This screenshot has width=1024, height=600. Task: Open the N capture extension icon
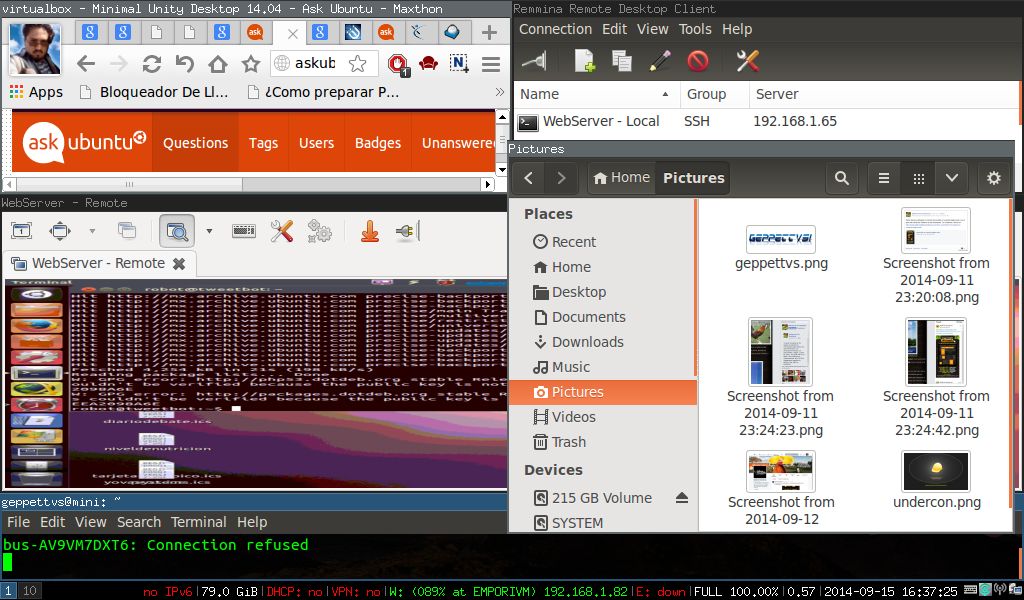click(x=460, y=63)
